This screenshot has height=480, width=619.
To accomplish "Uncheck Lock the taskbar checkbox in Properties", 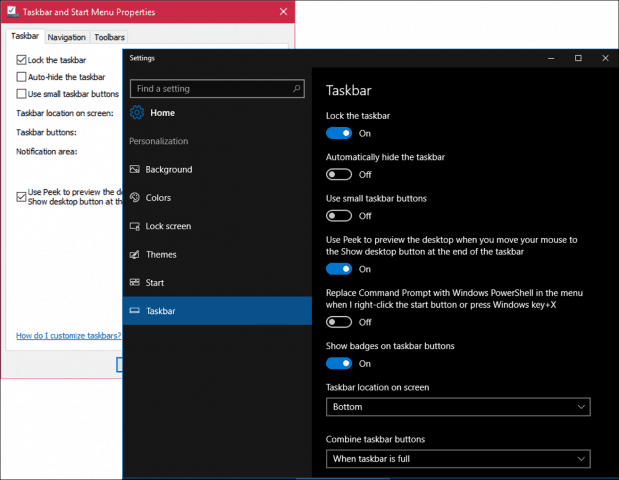I will coord(21,60).
